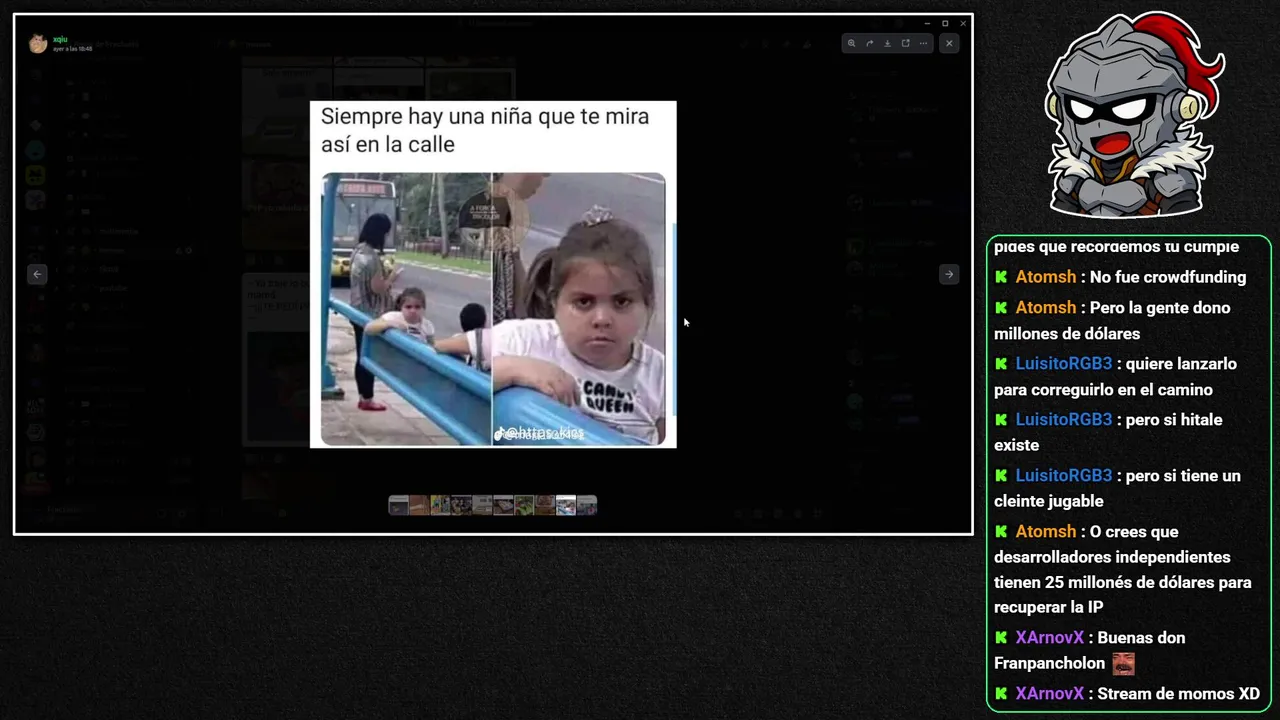Click the meme caption 'Siempre hay una niña'
The width and height of the screenshot is (1280, 720).
point(485,130)
